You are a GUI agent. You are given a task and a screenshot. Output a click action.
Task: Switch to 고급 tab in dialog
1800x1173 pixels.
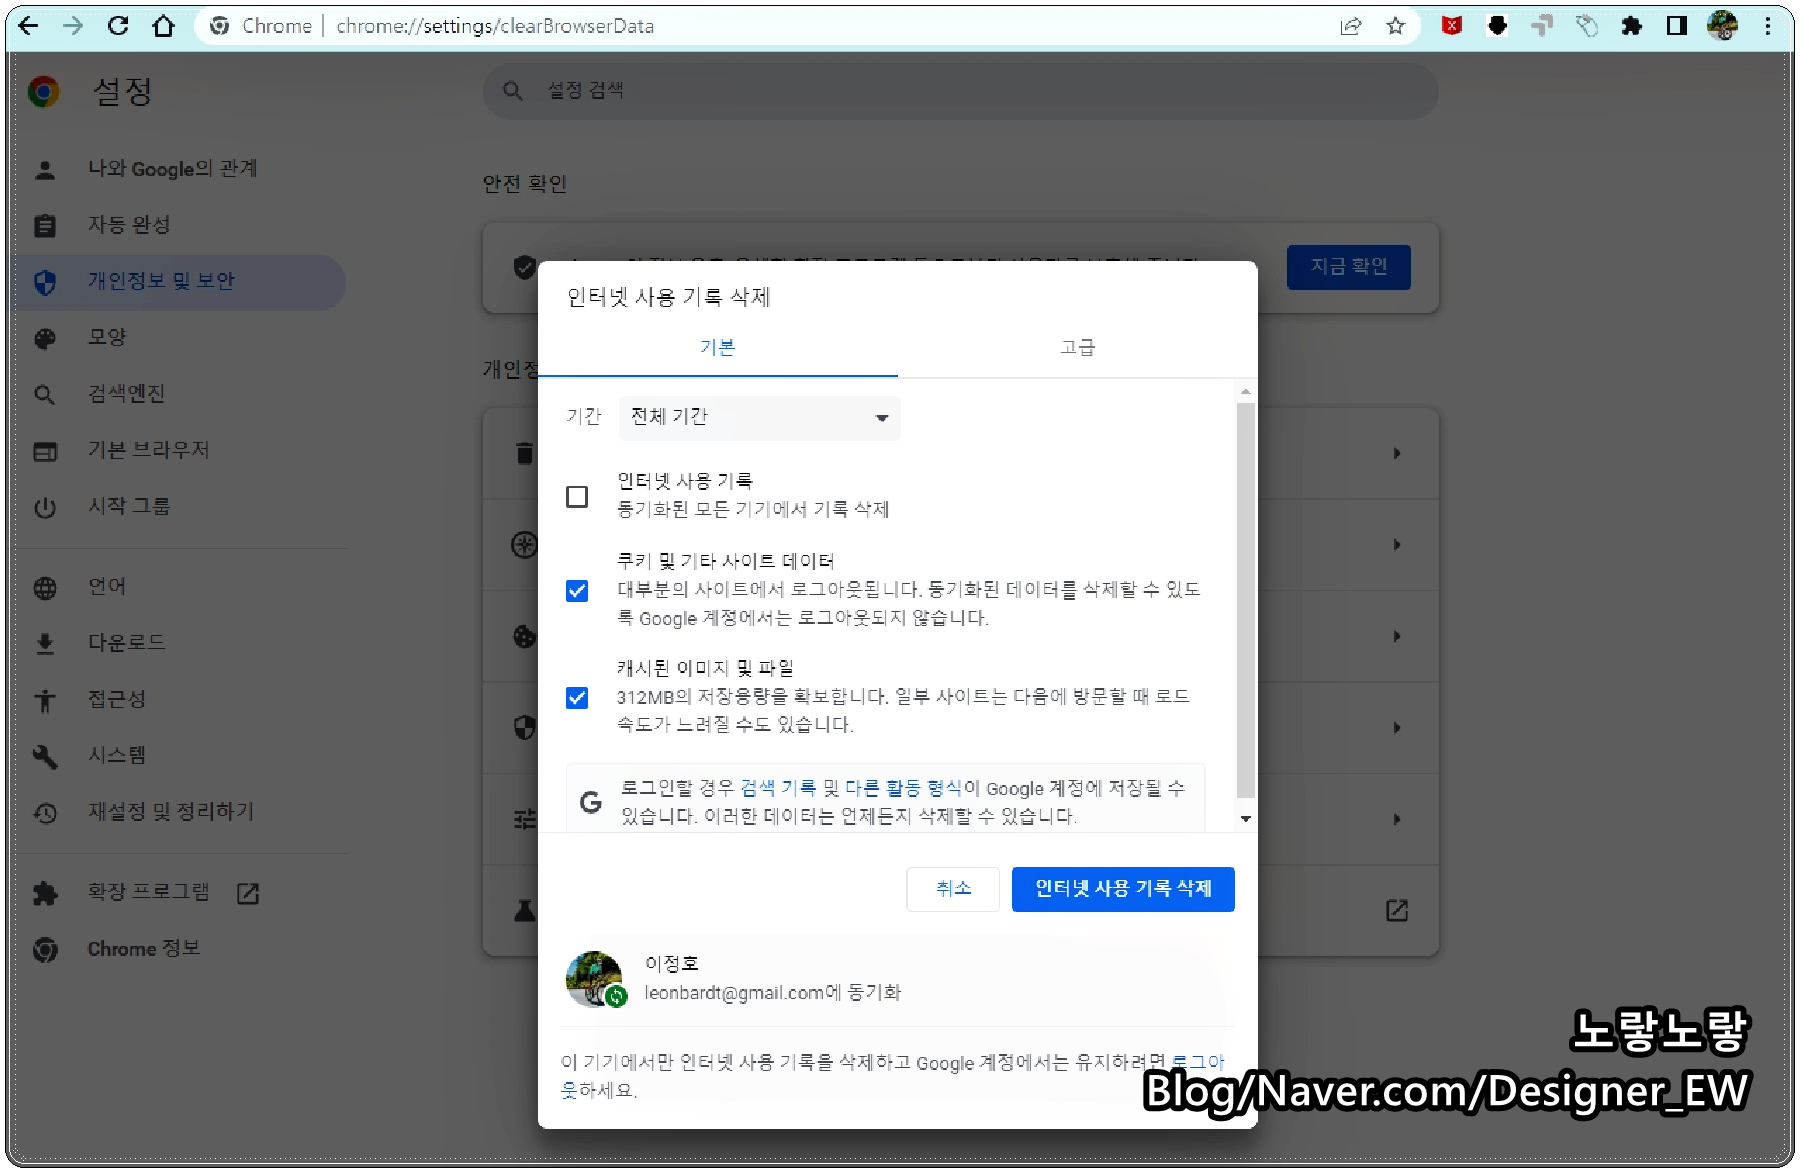click(x=1077, y=348)
